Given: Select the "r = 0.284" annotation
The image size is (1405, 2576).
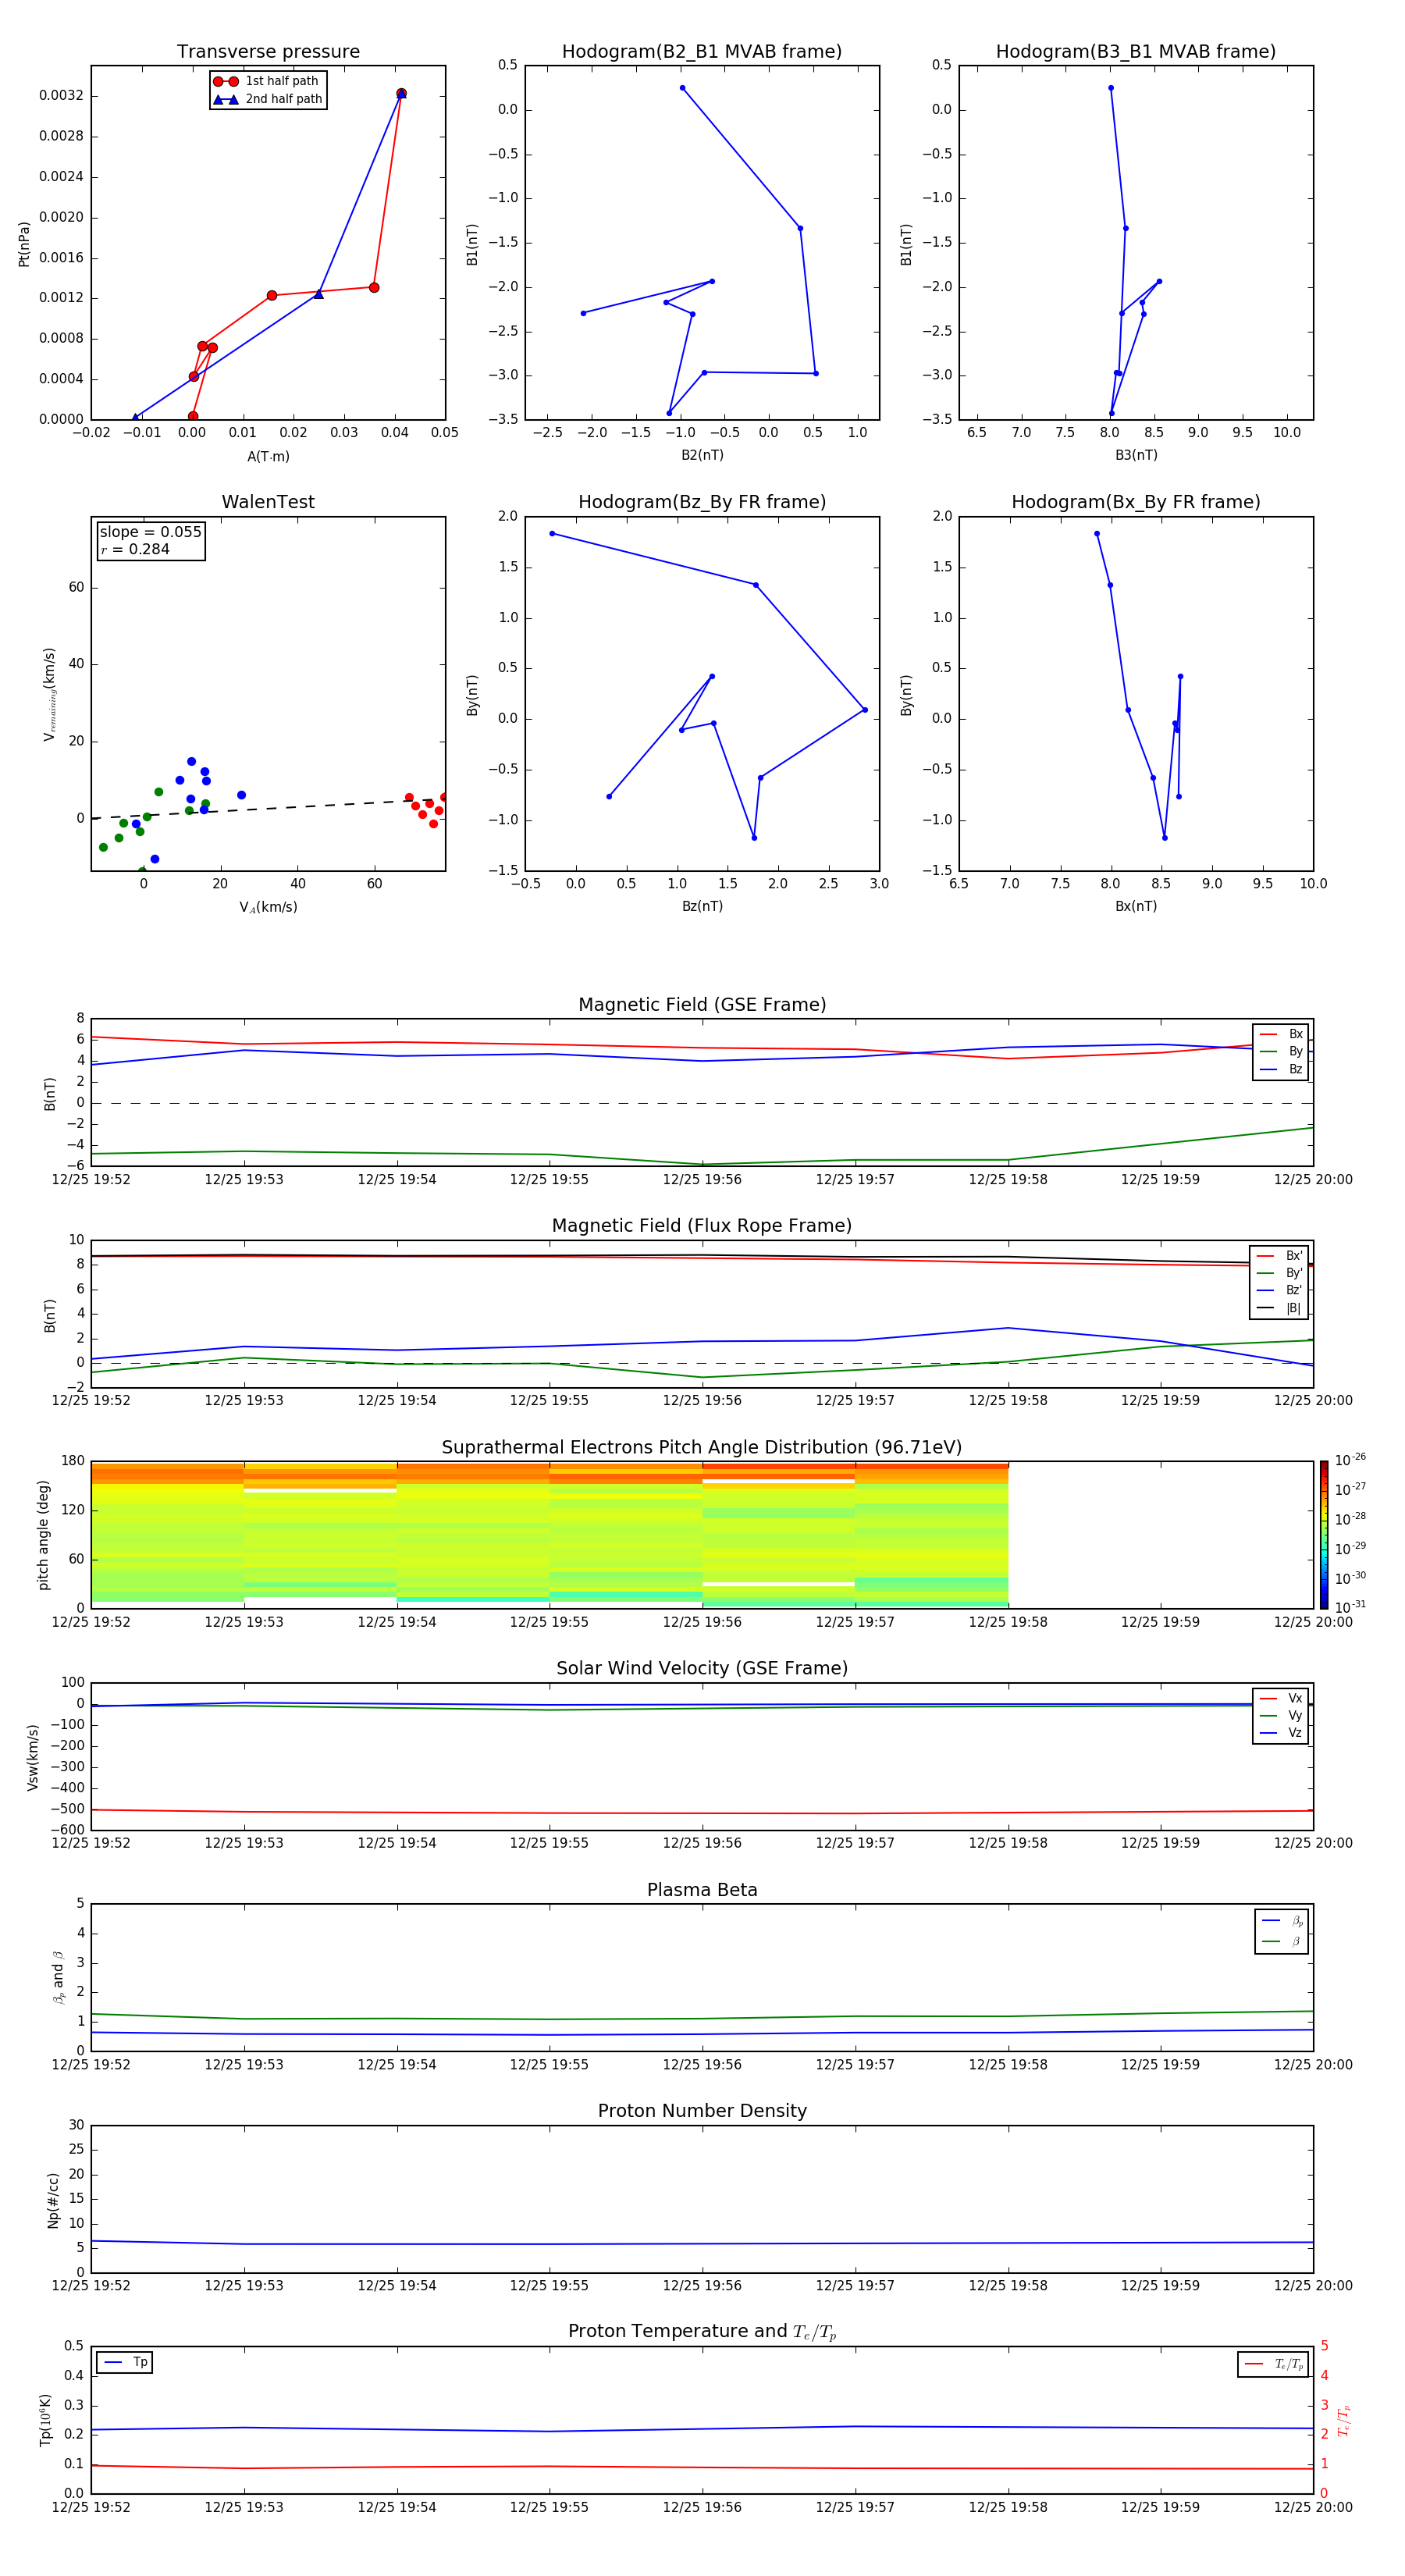Looking at the screenshot, I should click(x=135, y=549).
